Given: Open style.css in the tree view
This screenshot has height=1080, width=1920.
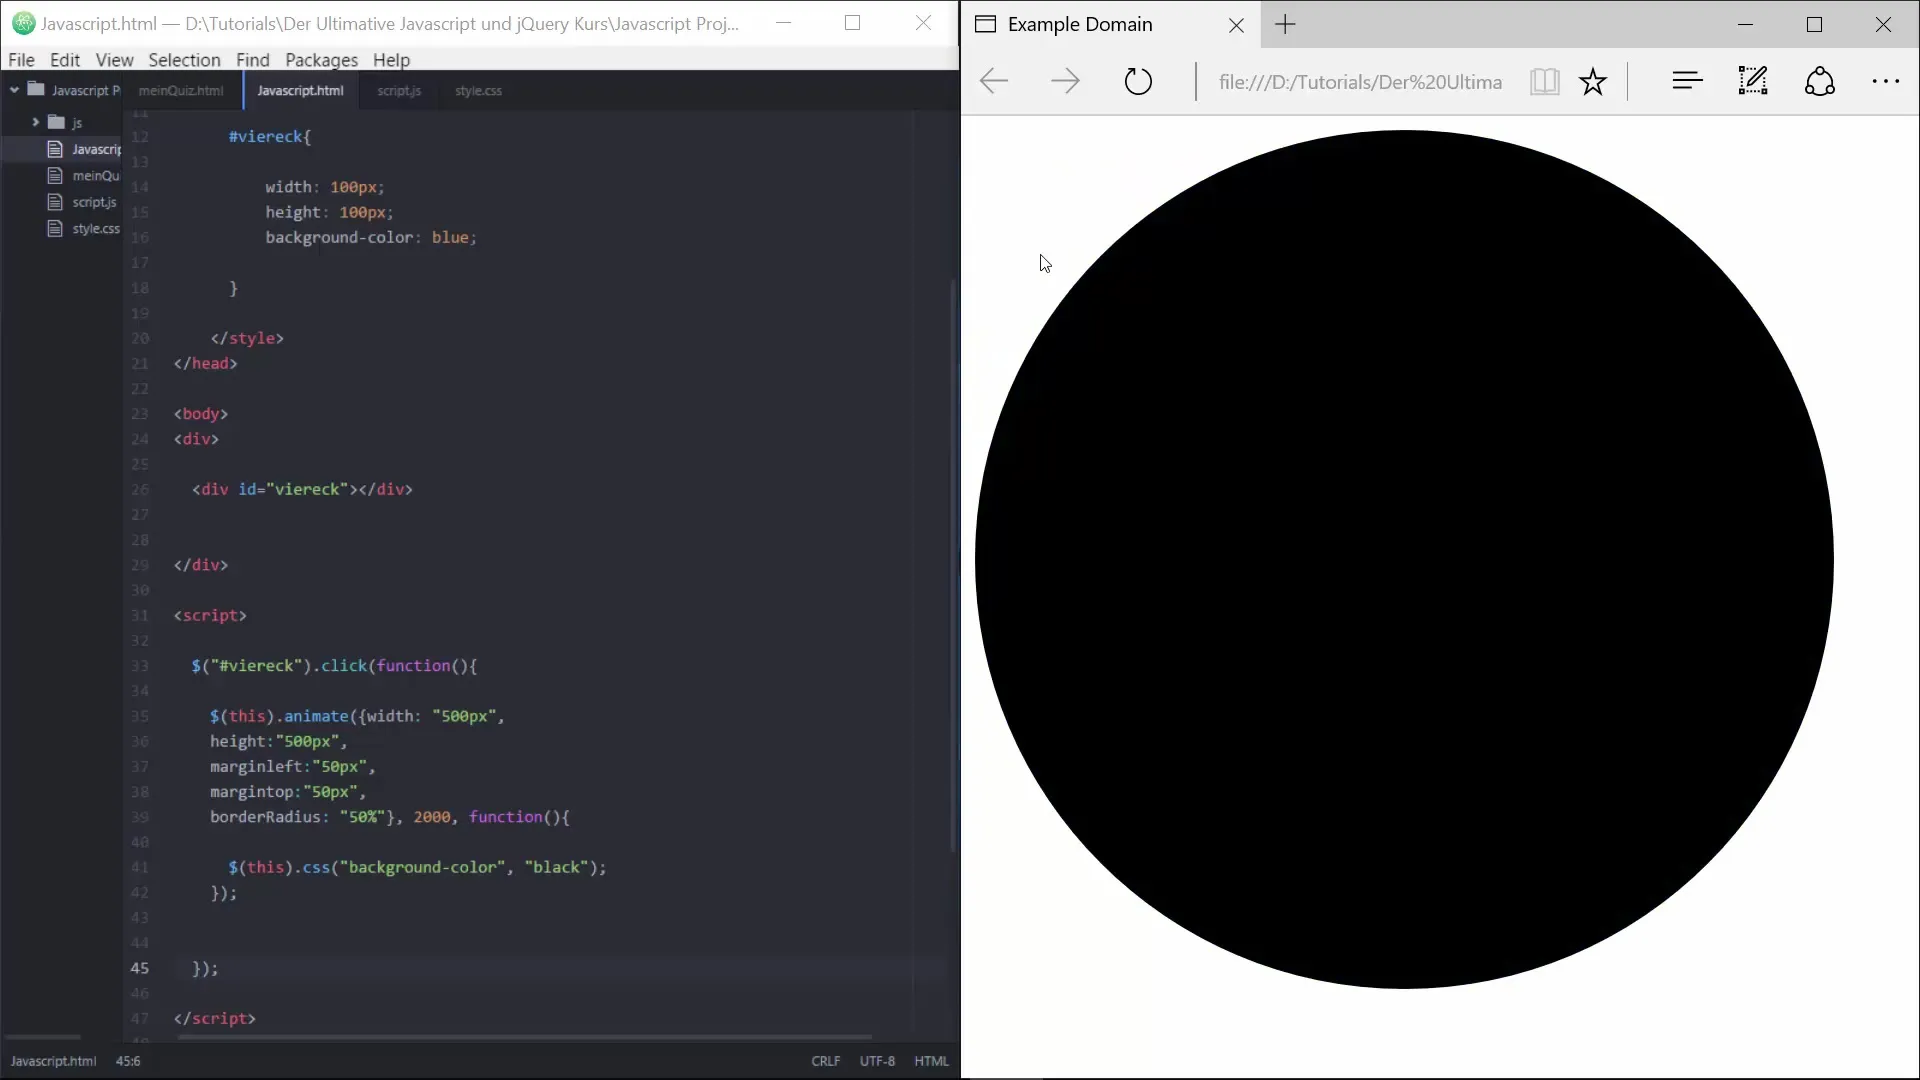Looking at the screenshot, I should pos(95,229).
